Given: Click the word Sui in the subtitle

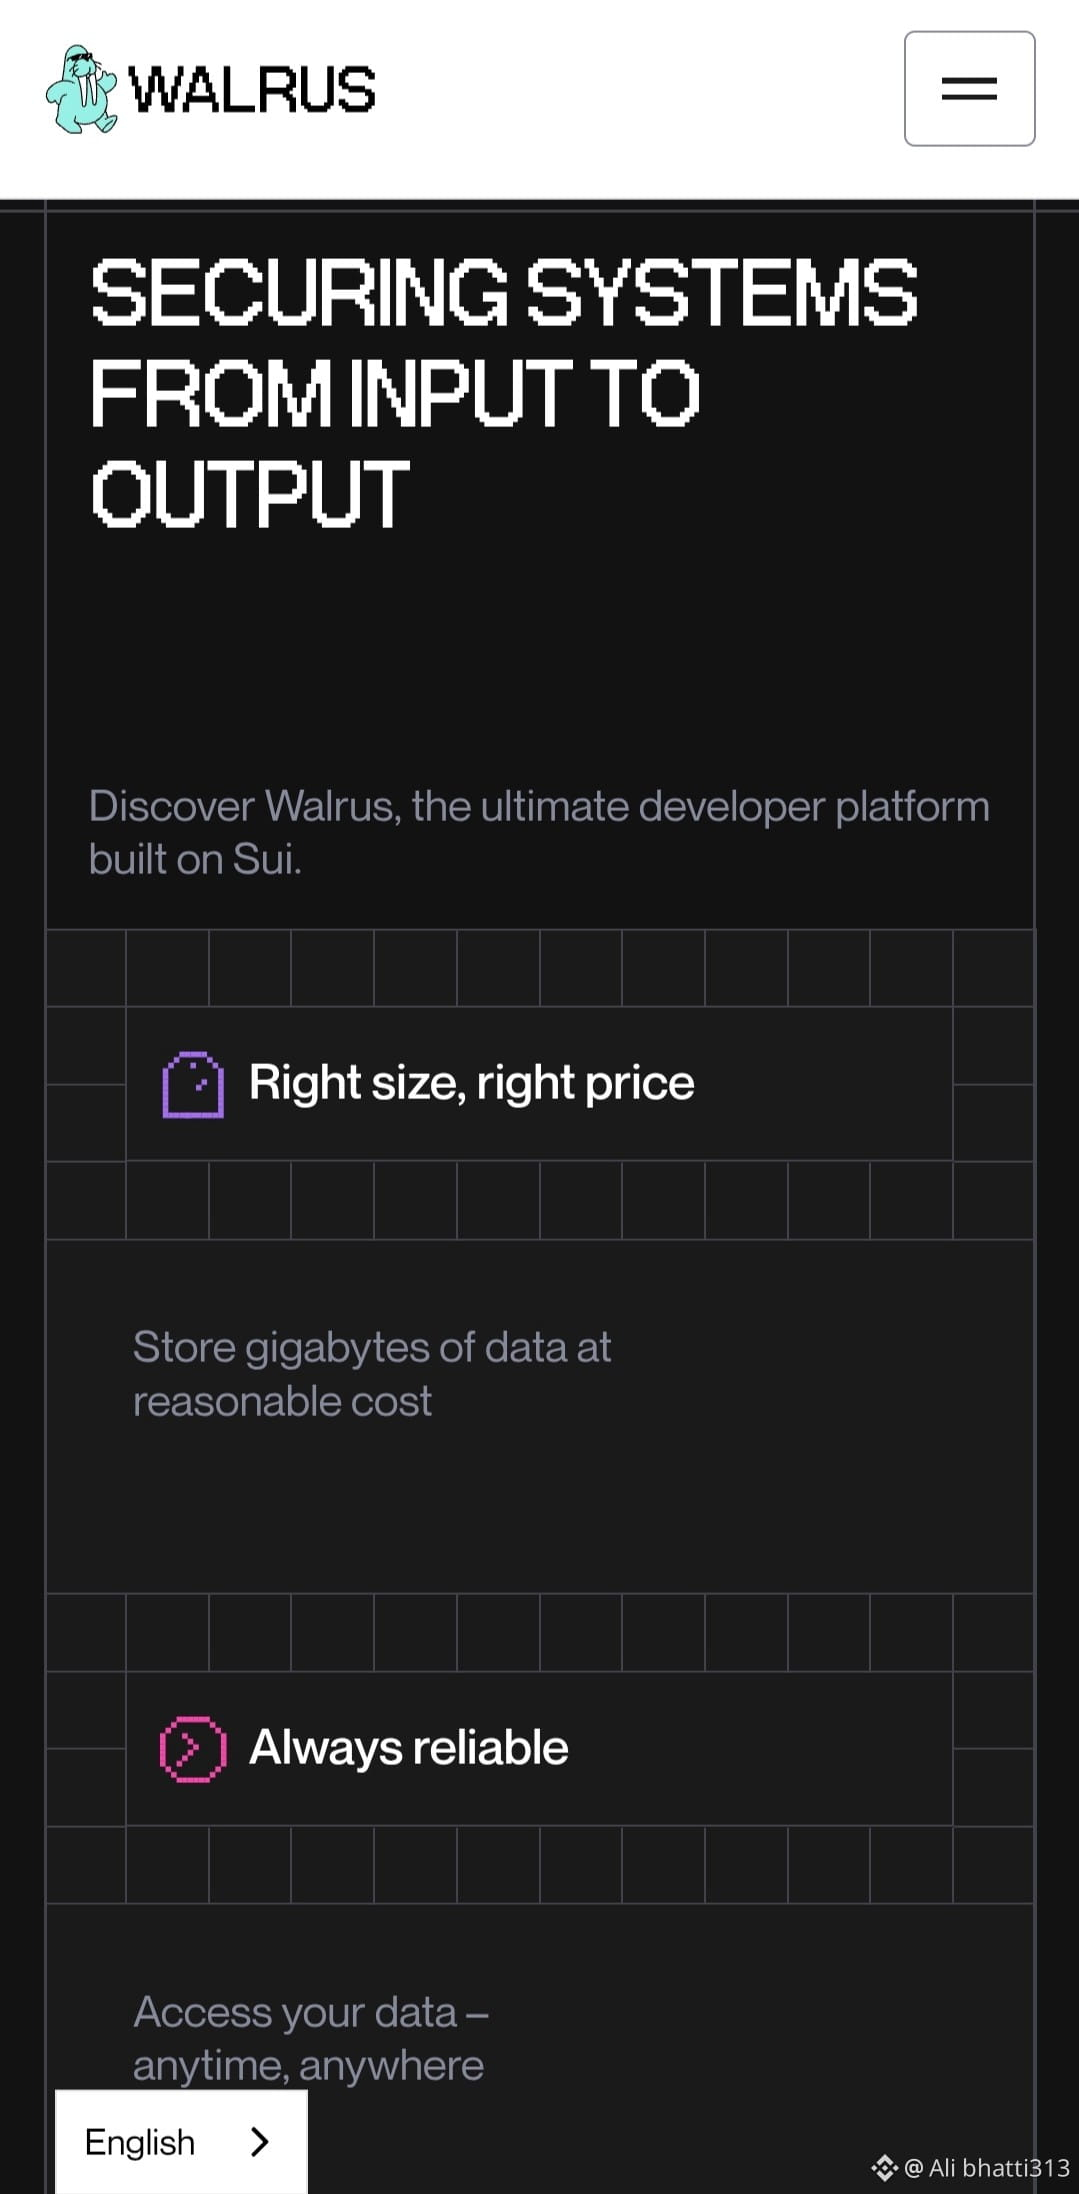Looking at the screenshot, I should click(265, 859).
